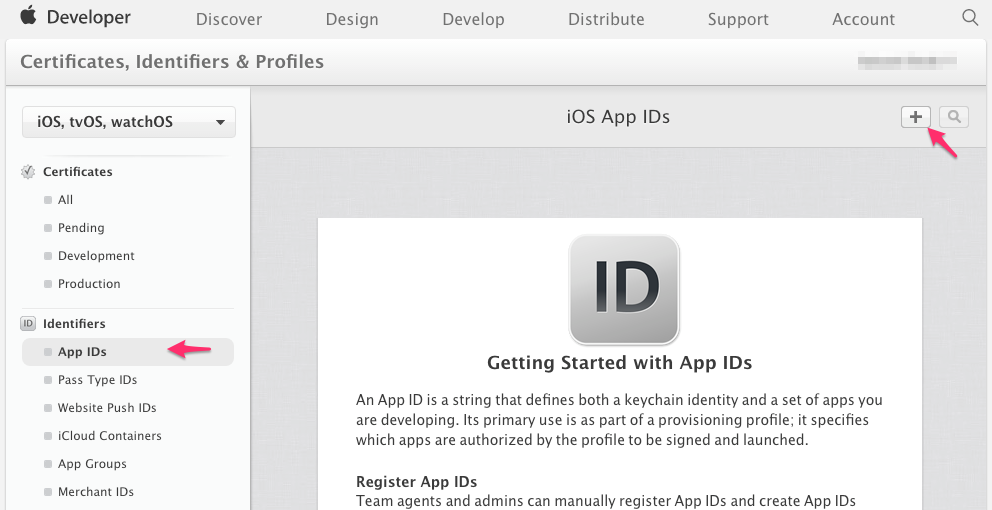This screenshot has width=992, height=510.
Task: Click the Certificates, Identifiers & Profiles title
Action: pyautogui.click(x=172, y=61)
